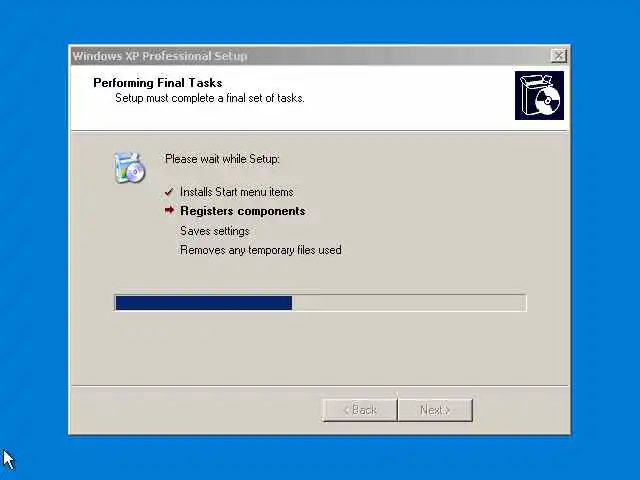Click the red arrow beside Registers components
Screen dimensions: 640x480
(x=169, y=210)
